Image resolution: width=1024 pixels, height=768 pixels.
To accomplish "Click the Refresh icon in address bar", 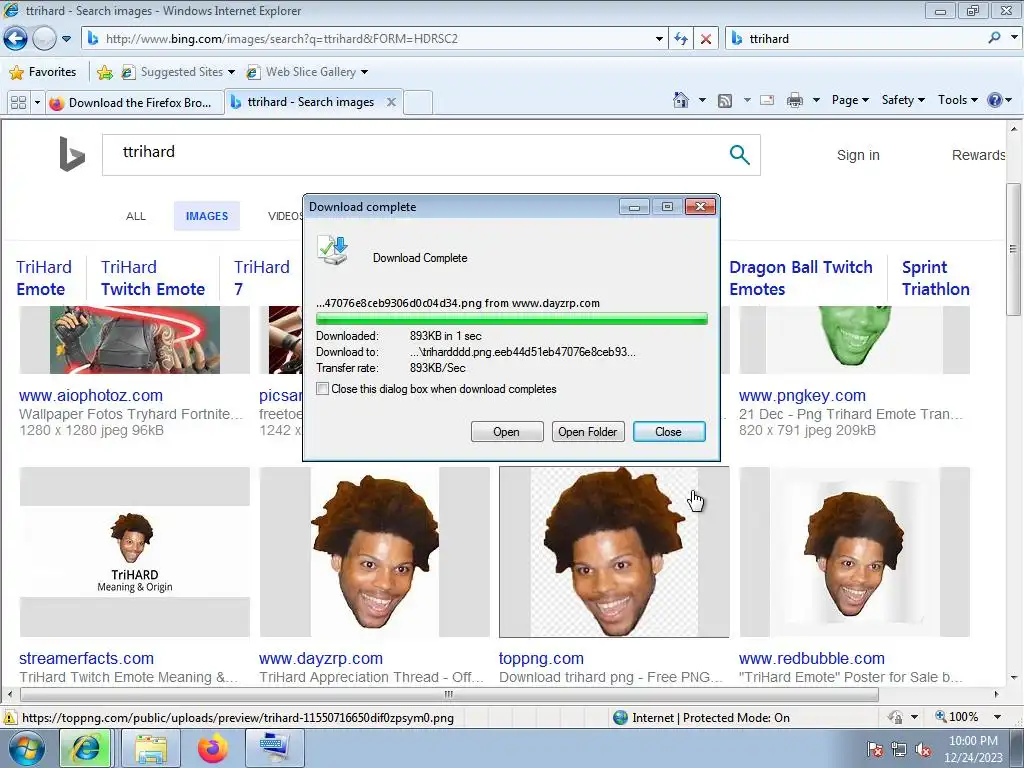I will 680,39.
